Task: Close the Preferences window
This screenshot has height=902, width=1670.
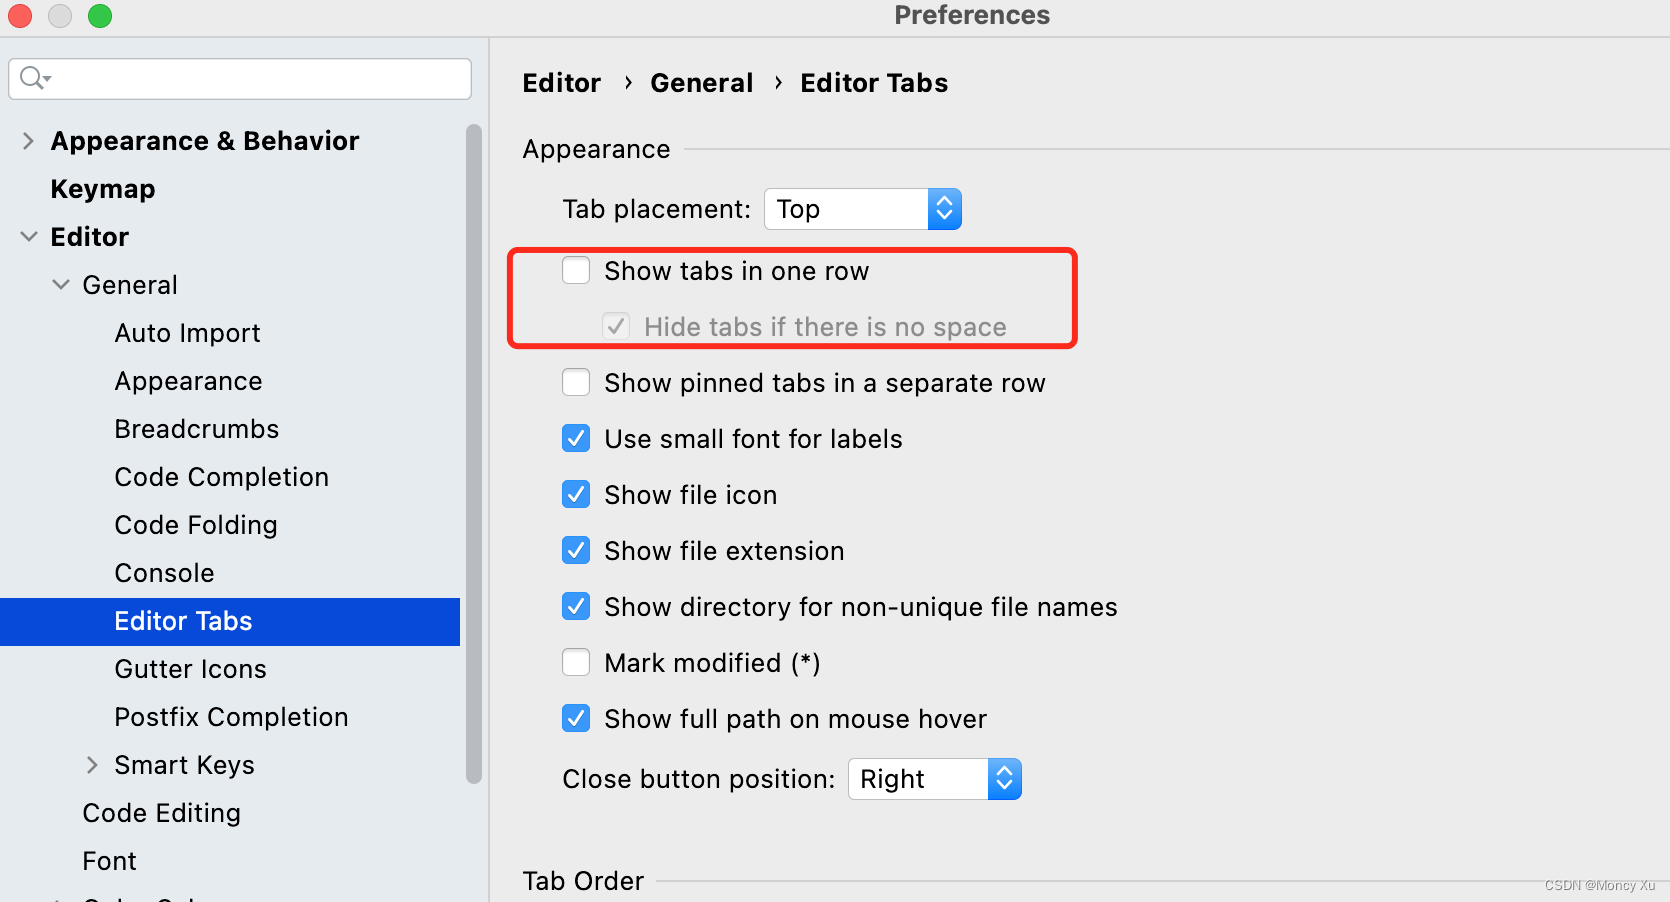Action: 20,16
